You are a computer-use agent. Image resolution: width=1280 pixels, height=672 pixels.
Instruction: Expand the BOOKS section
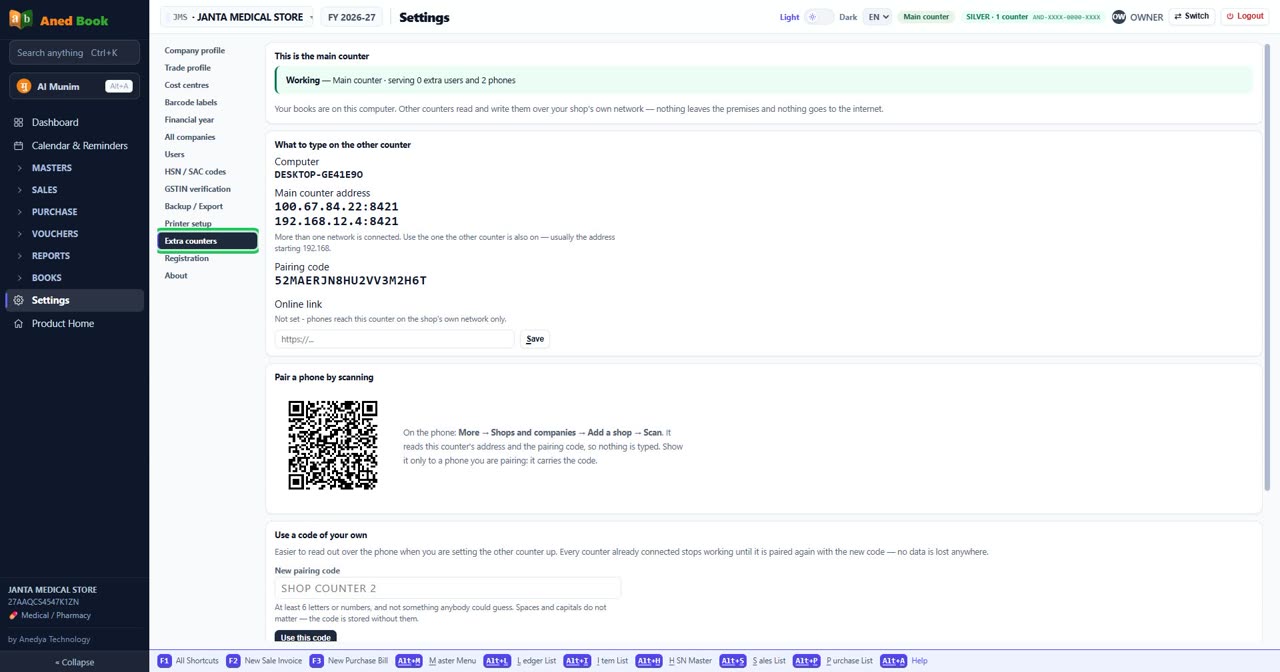[x=76, y=278]
